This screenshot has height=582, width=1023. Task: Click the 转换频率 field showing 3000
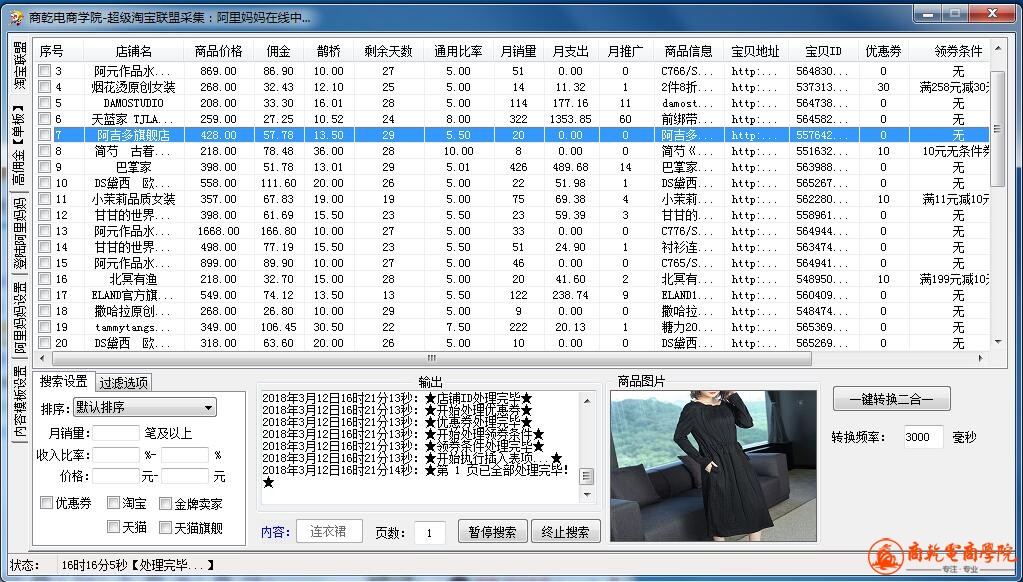pos(923,437)
